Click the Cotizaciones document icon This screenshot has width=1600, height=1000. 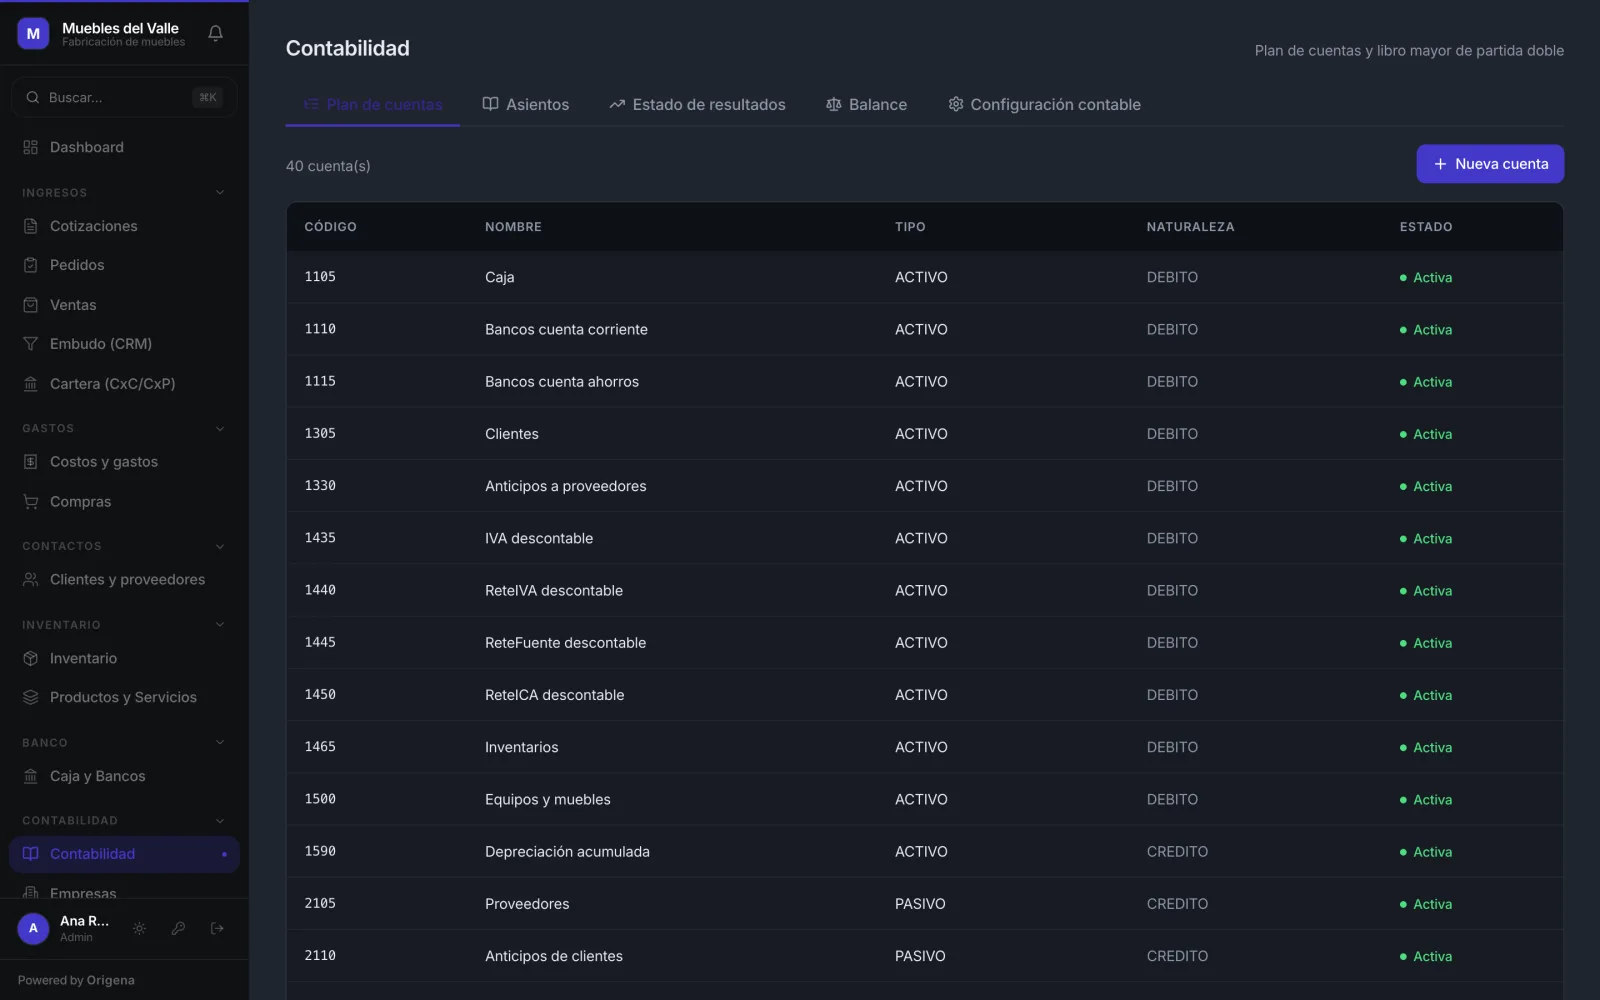[x=30, y=226]
